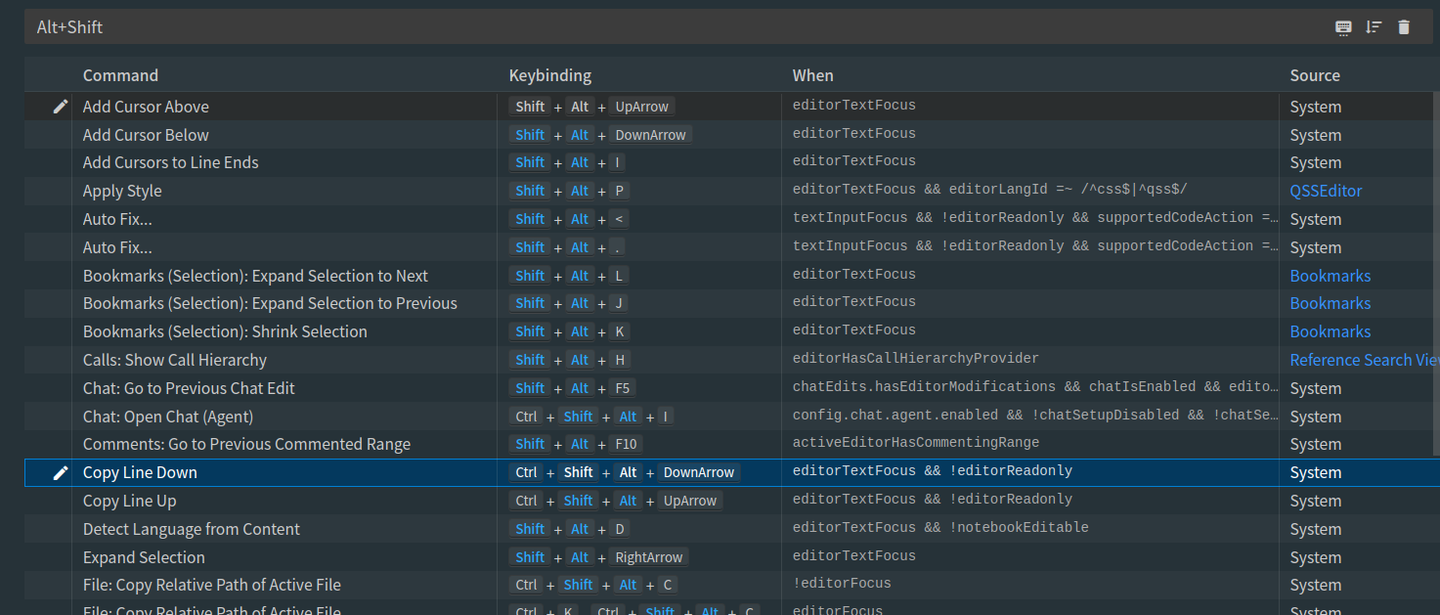Screen dimensions: 1440x615
Task: Click the Shift+Alt+P keybinding cell
Action: click(x=570, y=191)
